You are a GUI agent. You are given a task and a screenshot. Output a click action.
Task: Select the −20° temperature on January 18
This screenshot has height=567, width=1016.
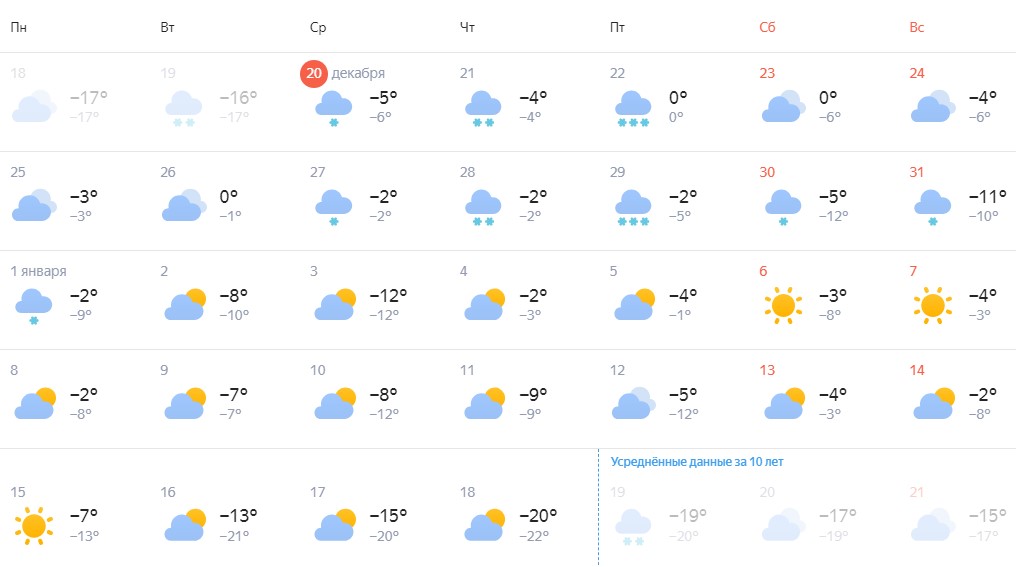point(538,516)
